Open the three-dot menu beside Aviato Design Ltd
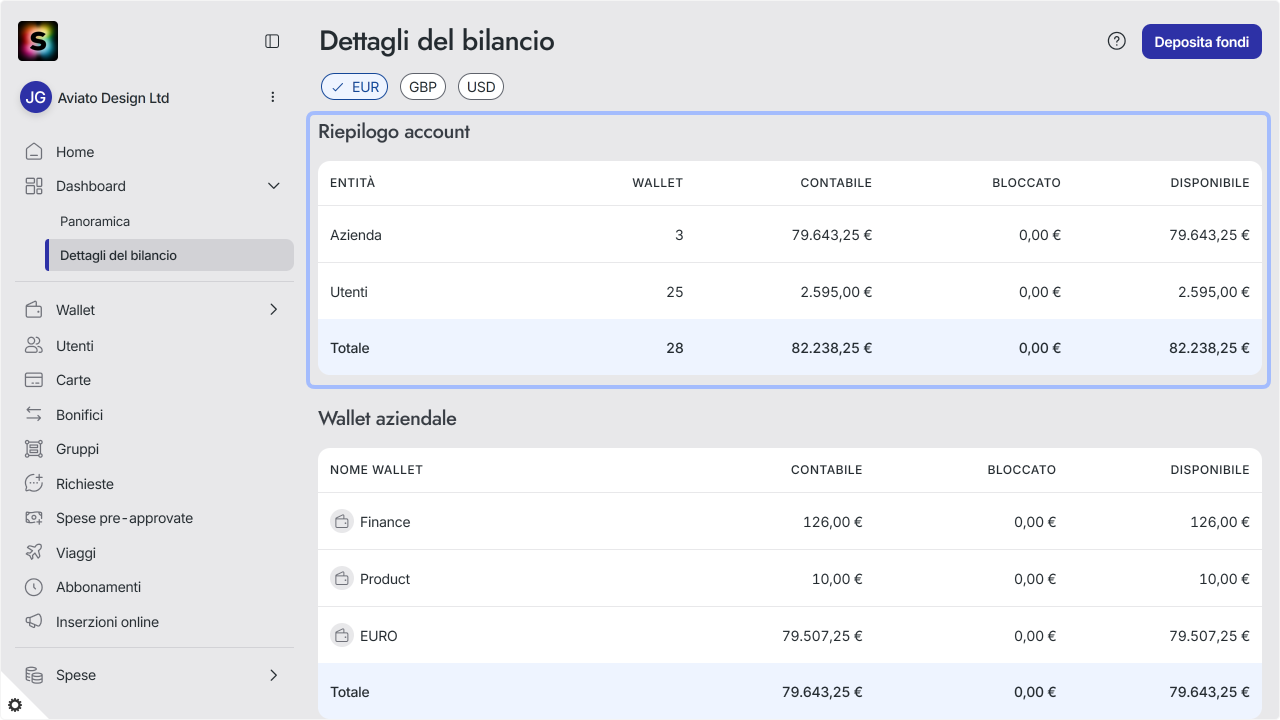The height and width of the screenshot is (720, 1280). click(273, 97)
